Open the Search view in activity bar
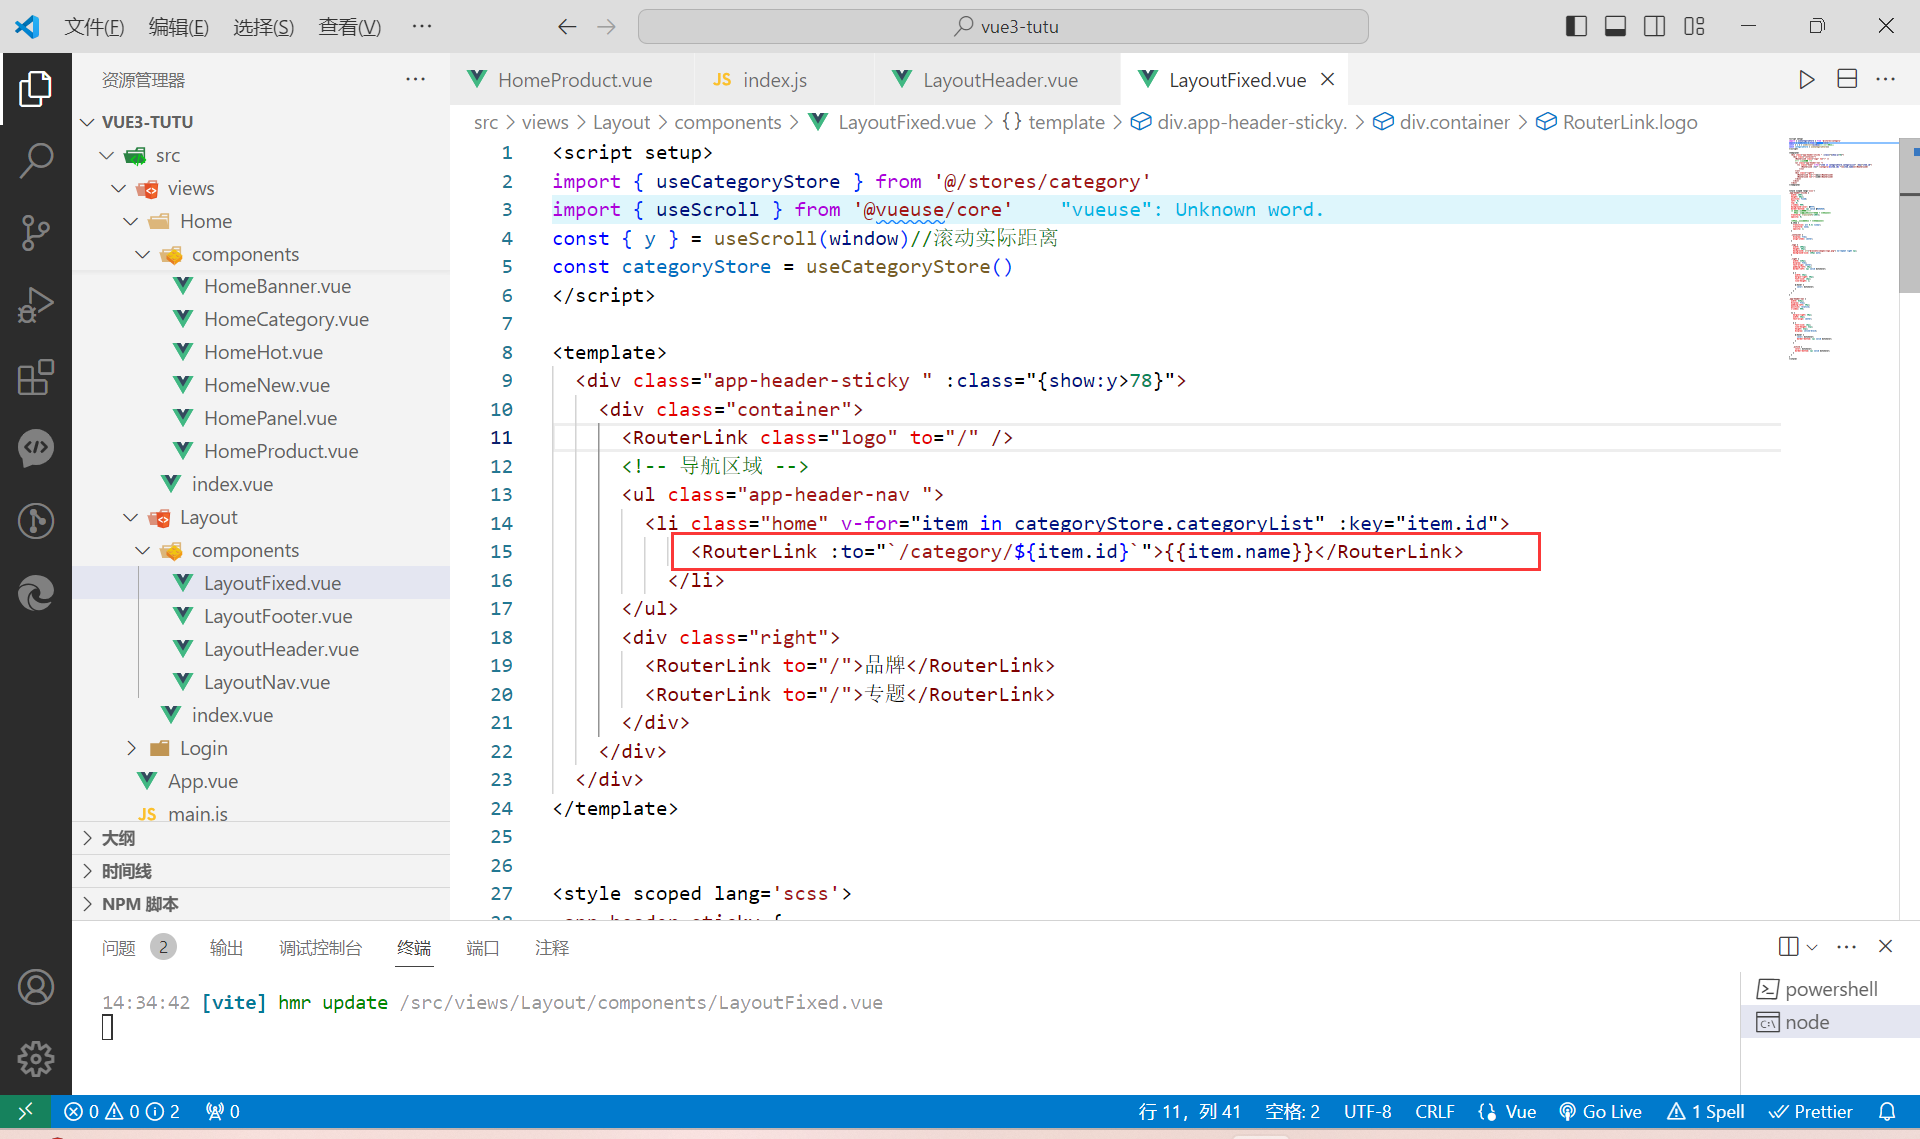This screenshot has height=1139, width=1920. pyautogui.click(x=36, y=159)
